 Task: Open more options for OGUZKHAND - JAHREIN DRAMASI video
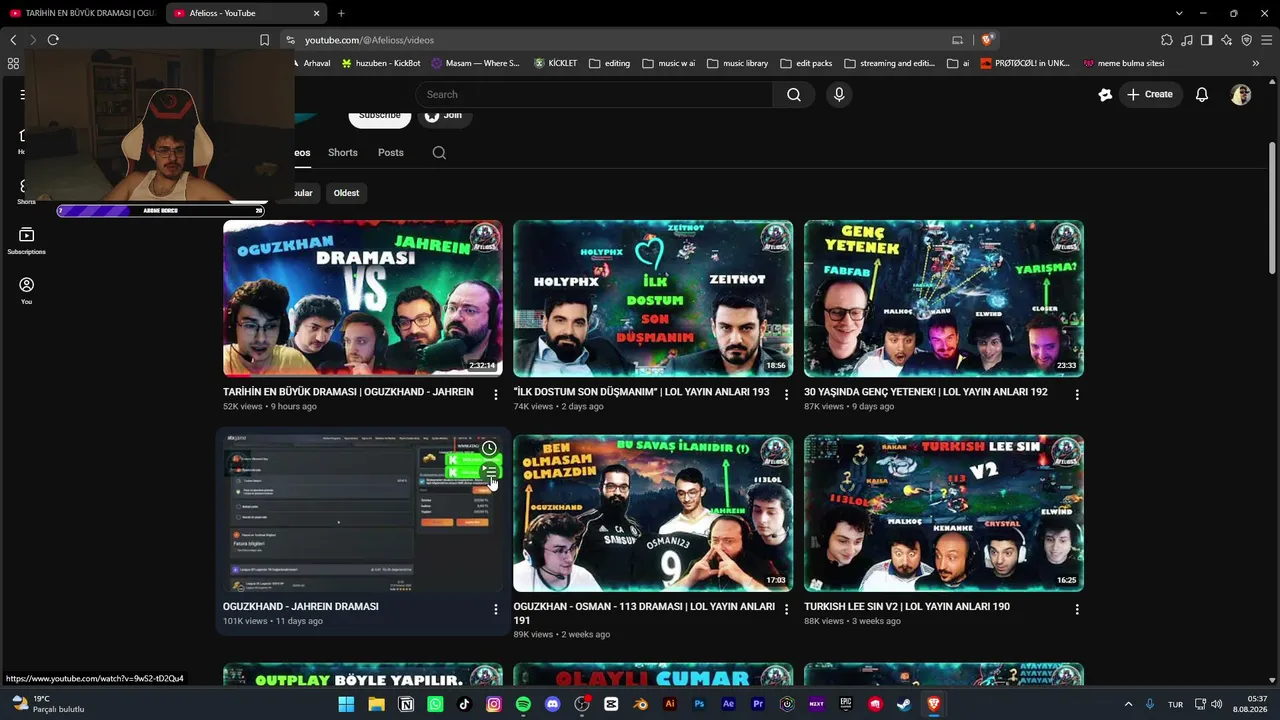click(496, 609)
